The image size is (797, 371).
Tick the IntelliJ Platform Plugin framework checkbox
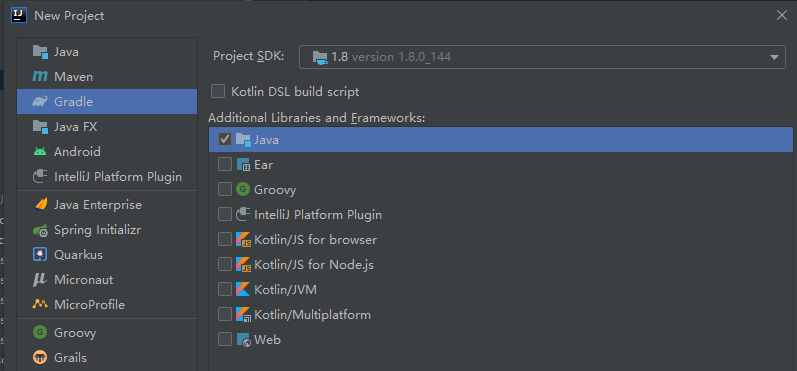point(225,214)
